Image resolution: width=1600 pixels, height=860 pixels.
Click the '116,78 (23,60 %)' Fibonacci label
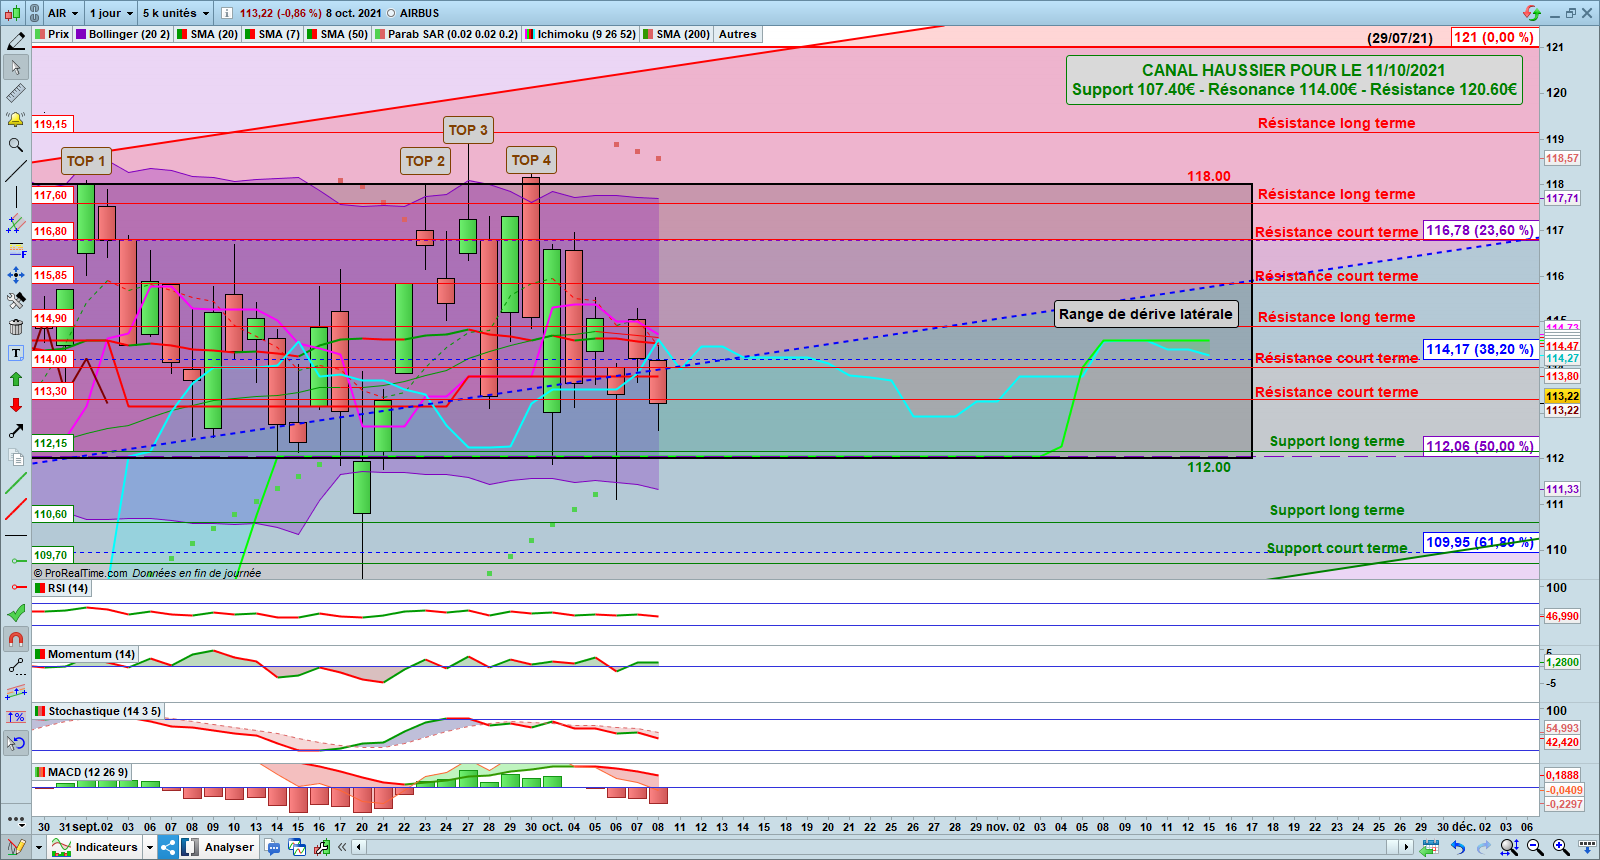pyautogui.click(x=1480, y=230)
